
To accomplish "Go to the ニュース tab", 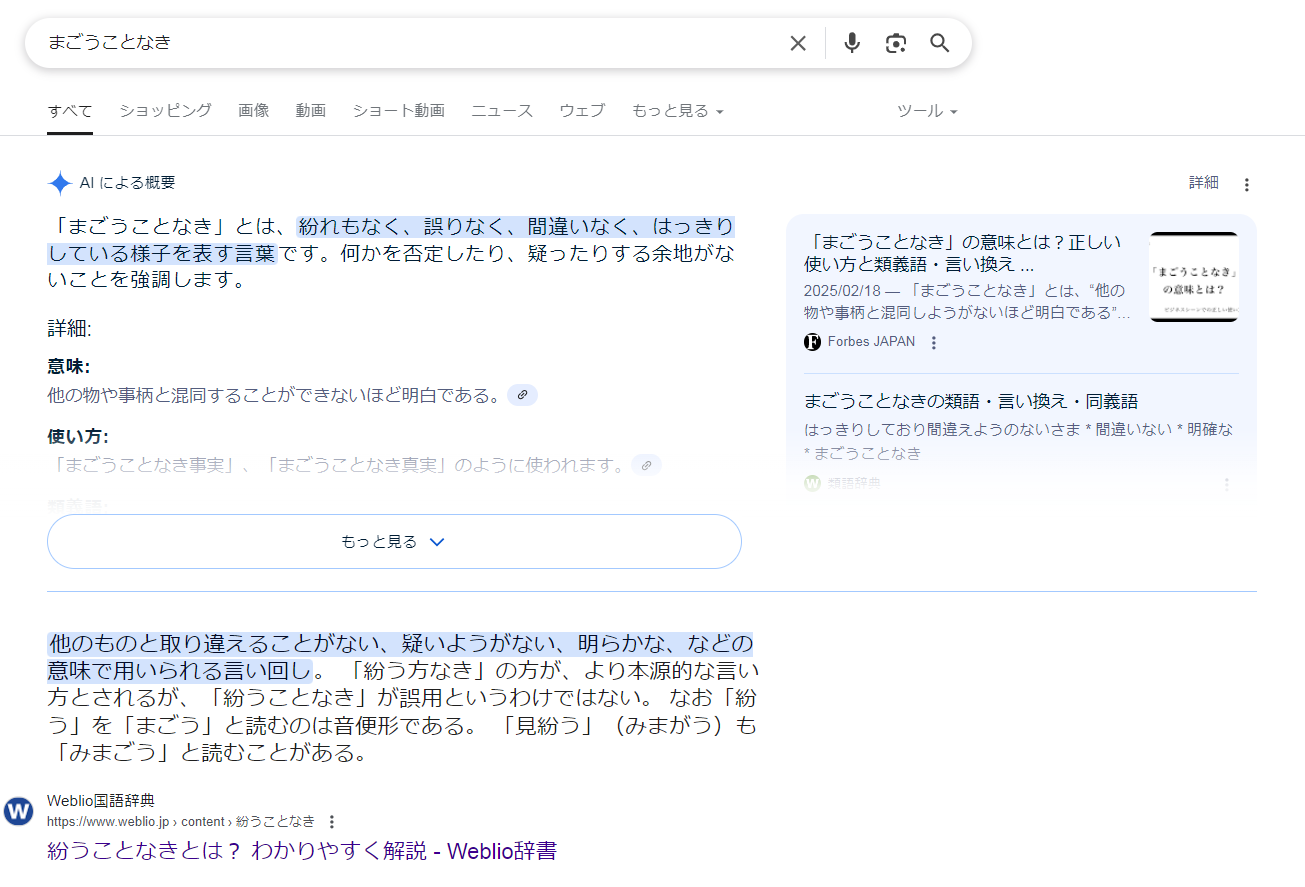I will coord(502,111).
